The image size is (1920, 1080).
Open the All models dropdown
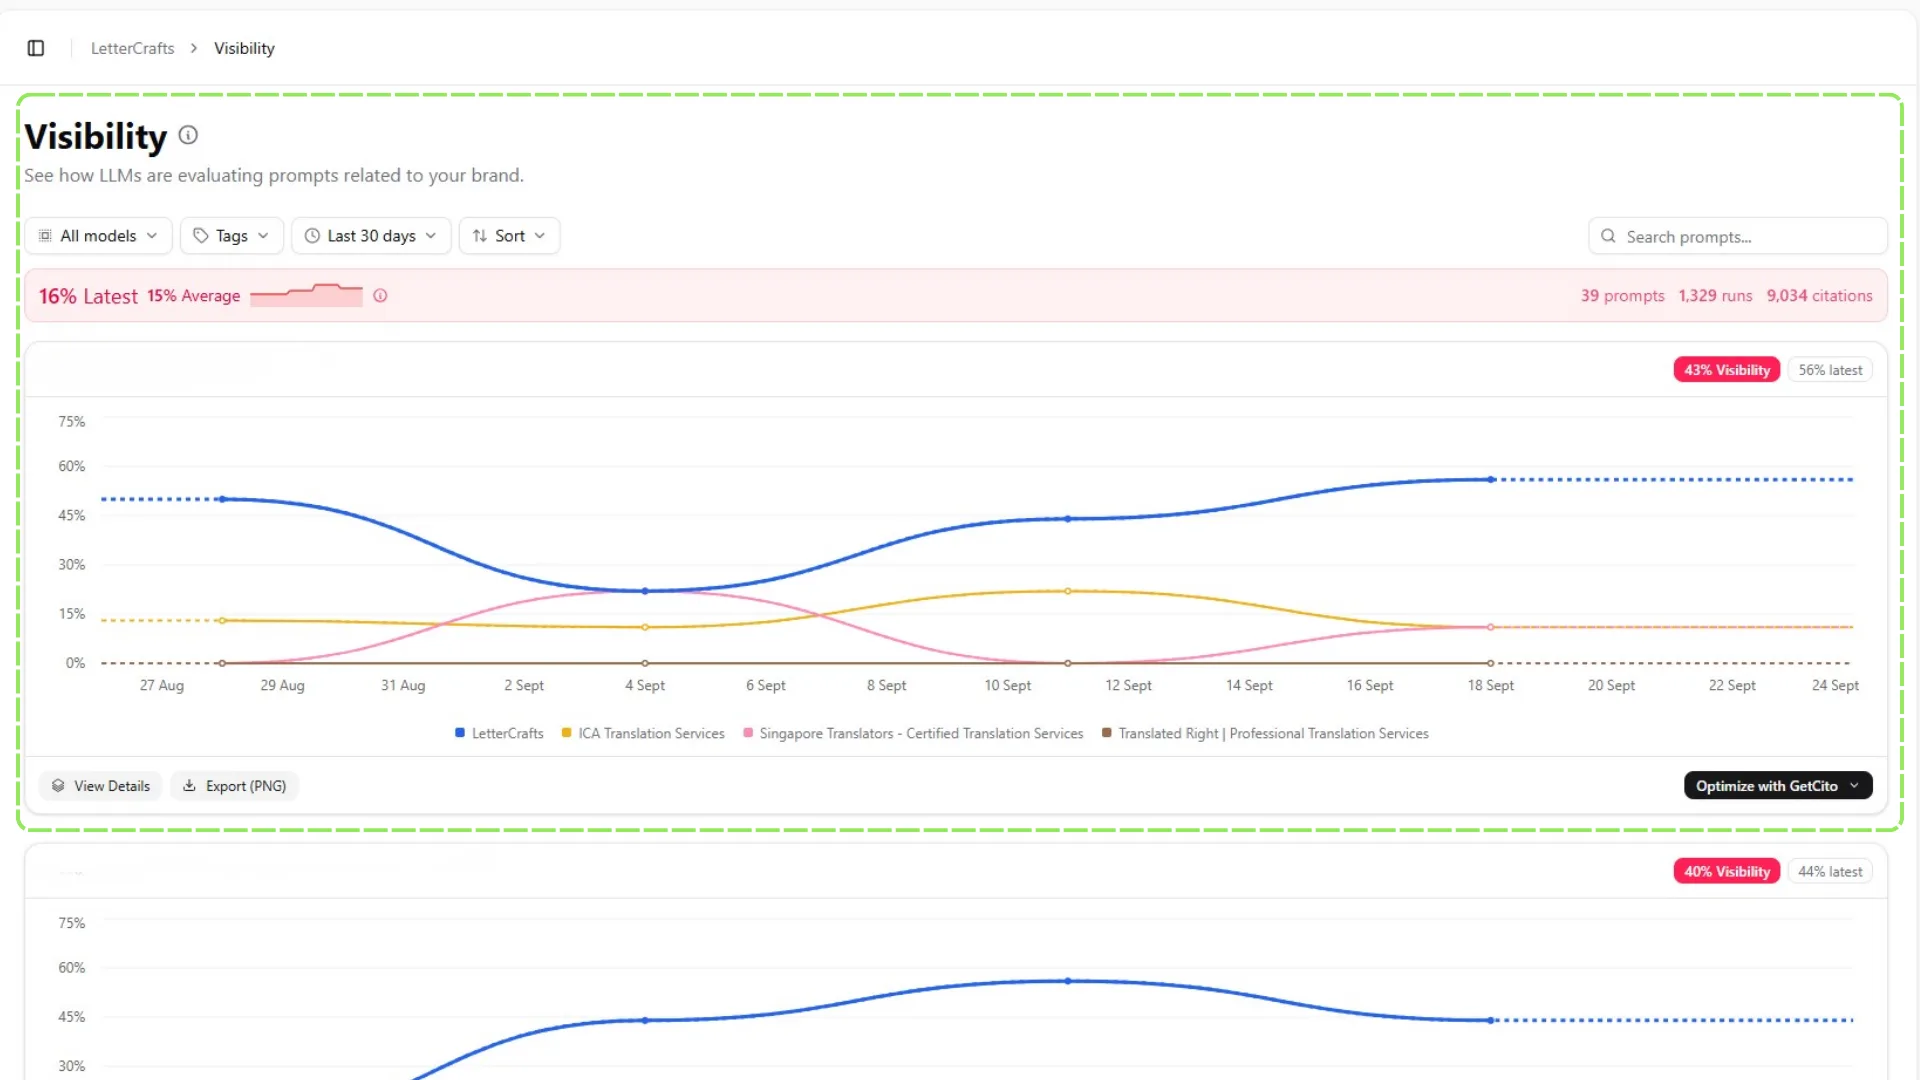(98, 236)
